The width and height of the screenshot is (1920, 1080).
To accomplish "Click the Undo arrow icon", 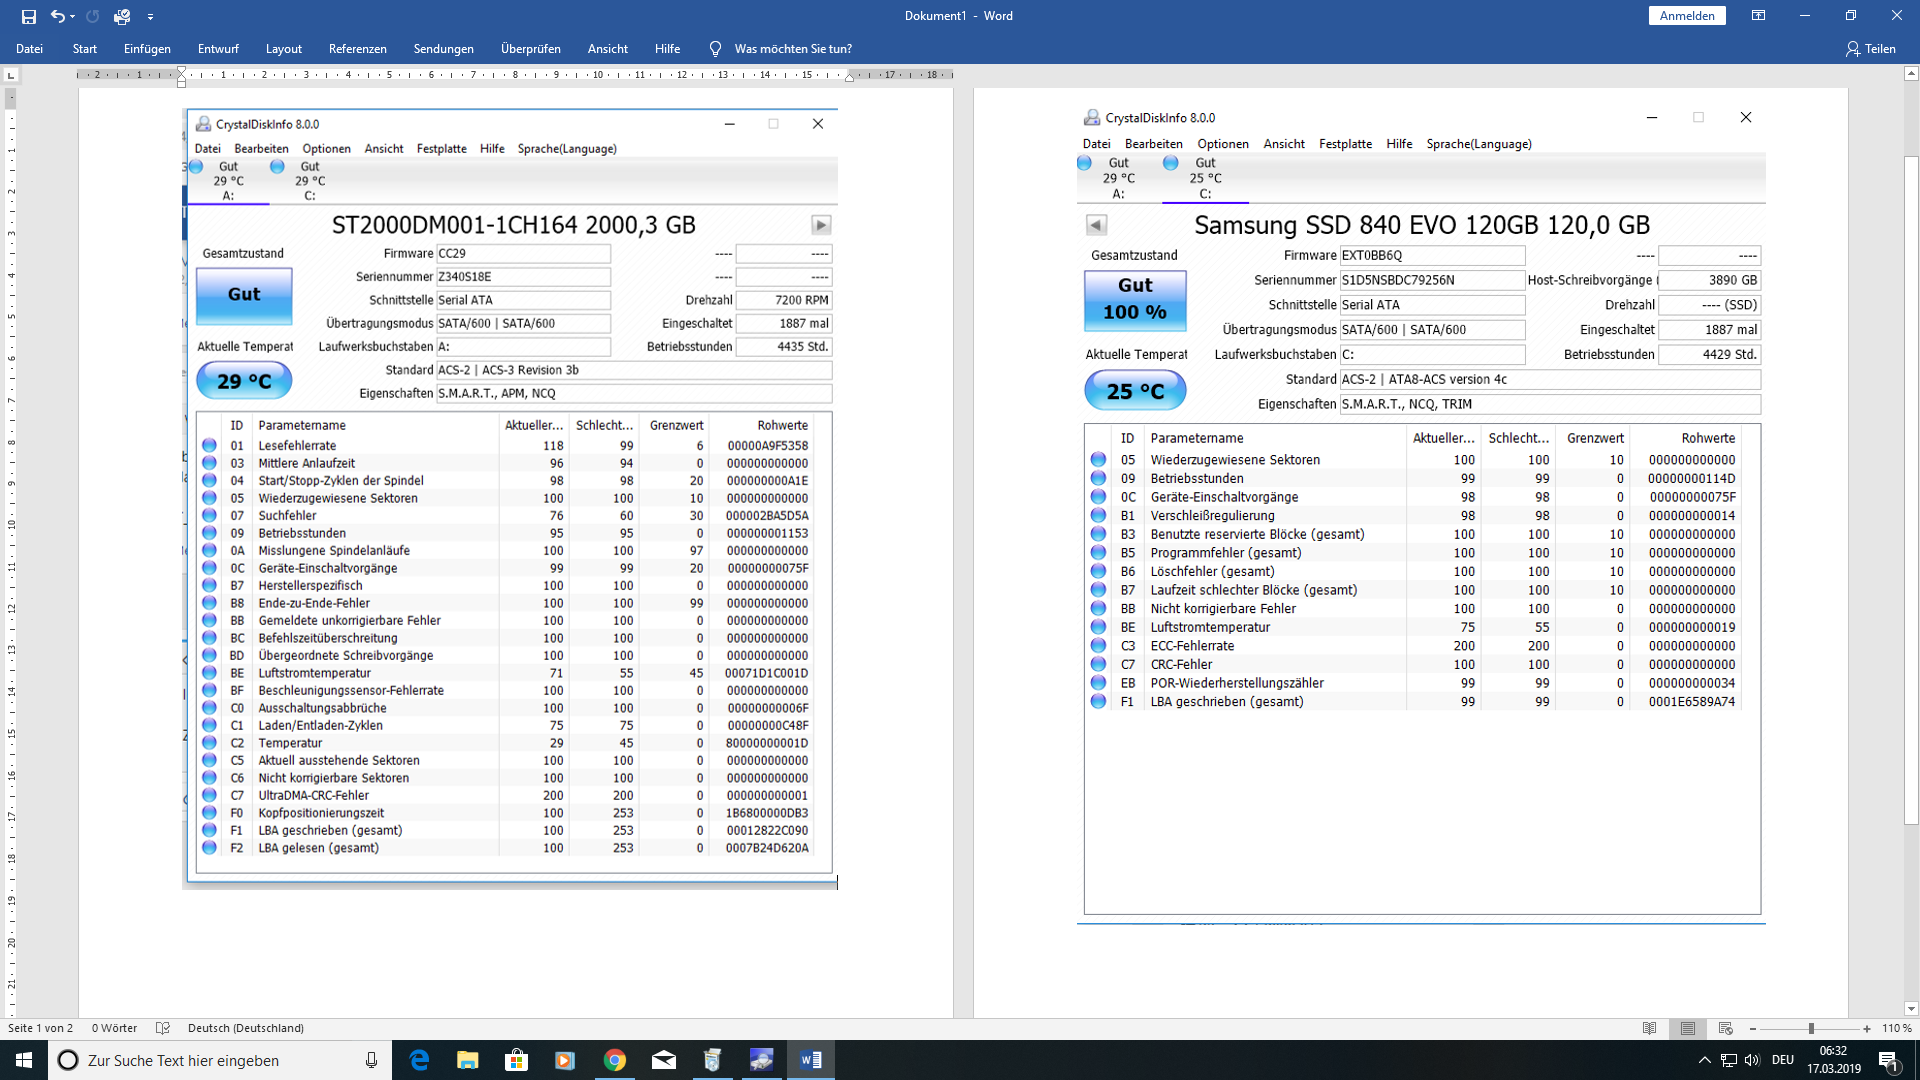I will point(57,16).
